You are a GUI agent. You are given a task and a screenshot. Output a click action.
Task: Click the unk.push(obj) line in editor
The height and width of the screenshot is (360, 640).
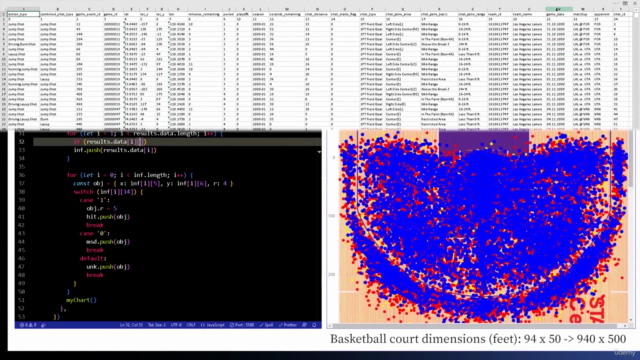click(x=108, y=267)
